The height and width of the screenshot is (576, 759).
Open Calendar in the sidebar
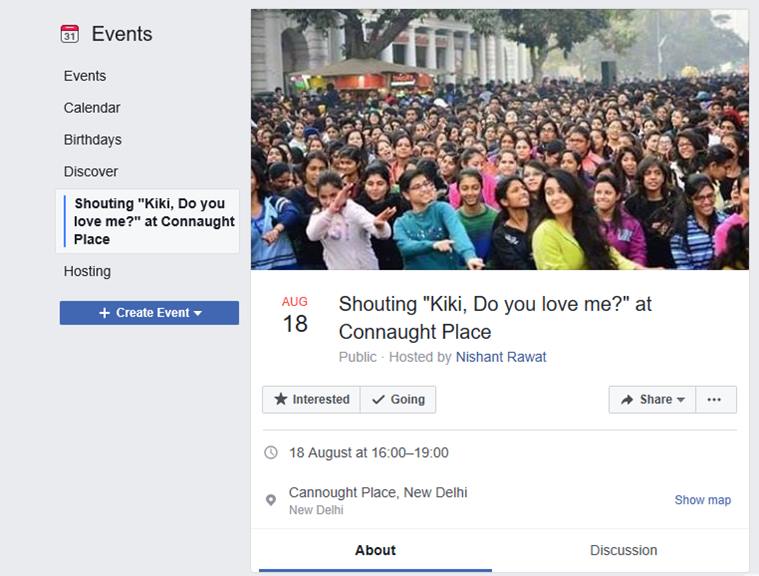92,108
